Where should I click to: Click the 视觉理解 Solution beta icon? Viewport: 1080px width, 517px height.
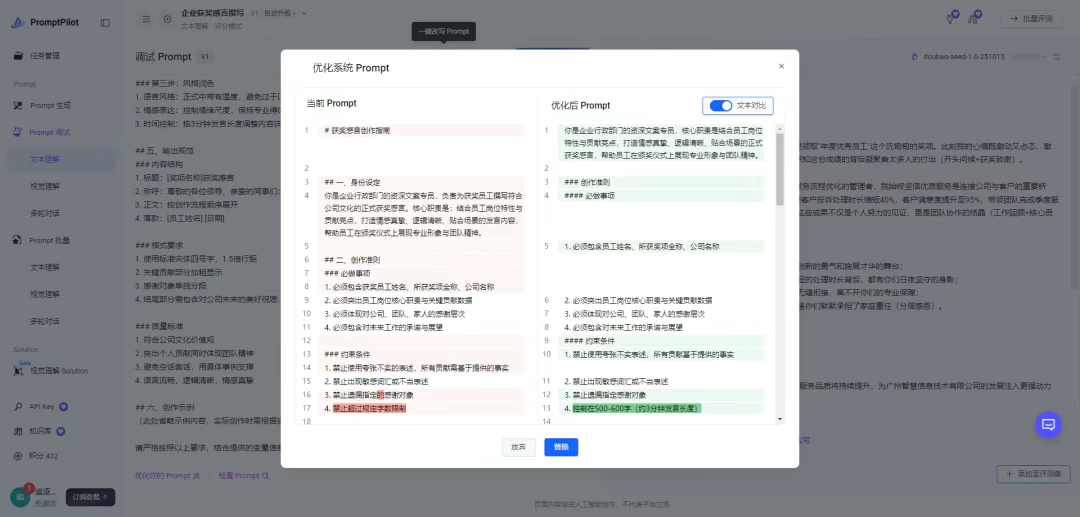point(19,369)
